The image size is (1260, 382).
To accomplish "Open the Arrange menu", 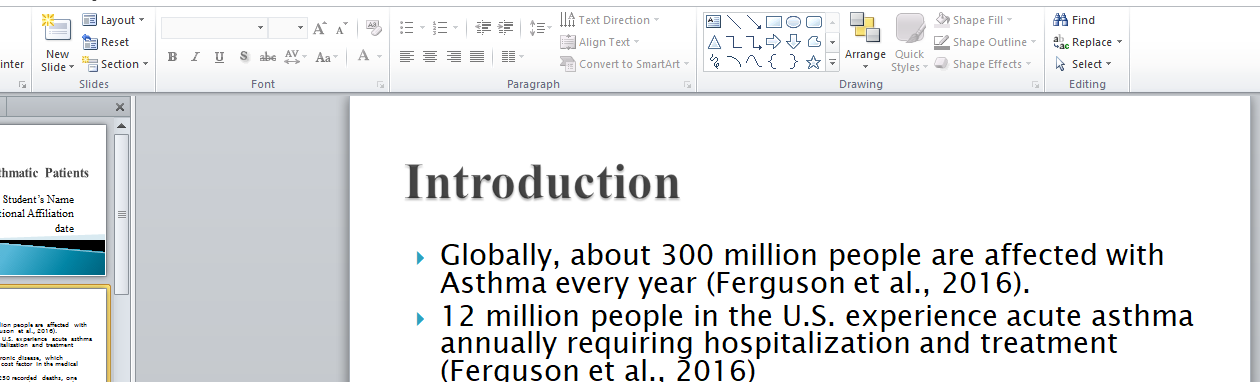I will coord(865,42).
